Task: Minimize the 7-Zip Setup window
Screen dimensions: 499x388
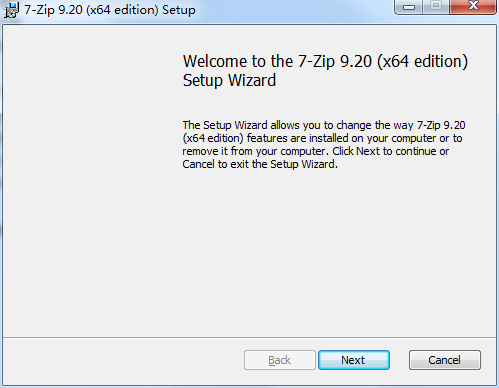Action: coord(409,7)
